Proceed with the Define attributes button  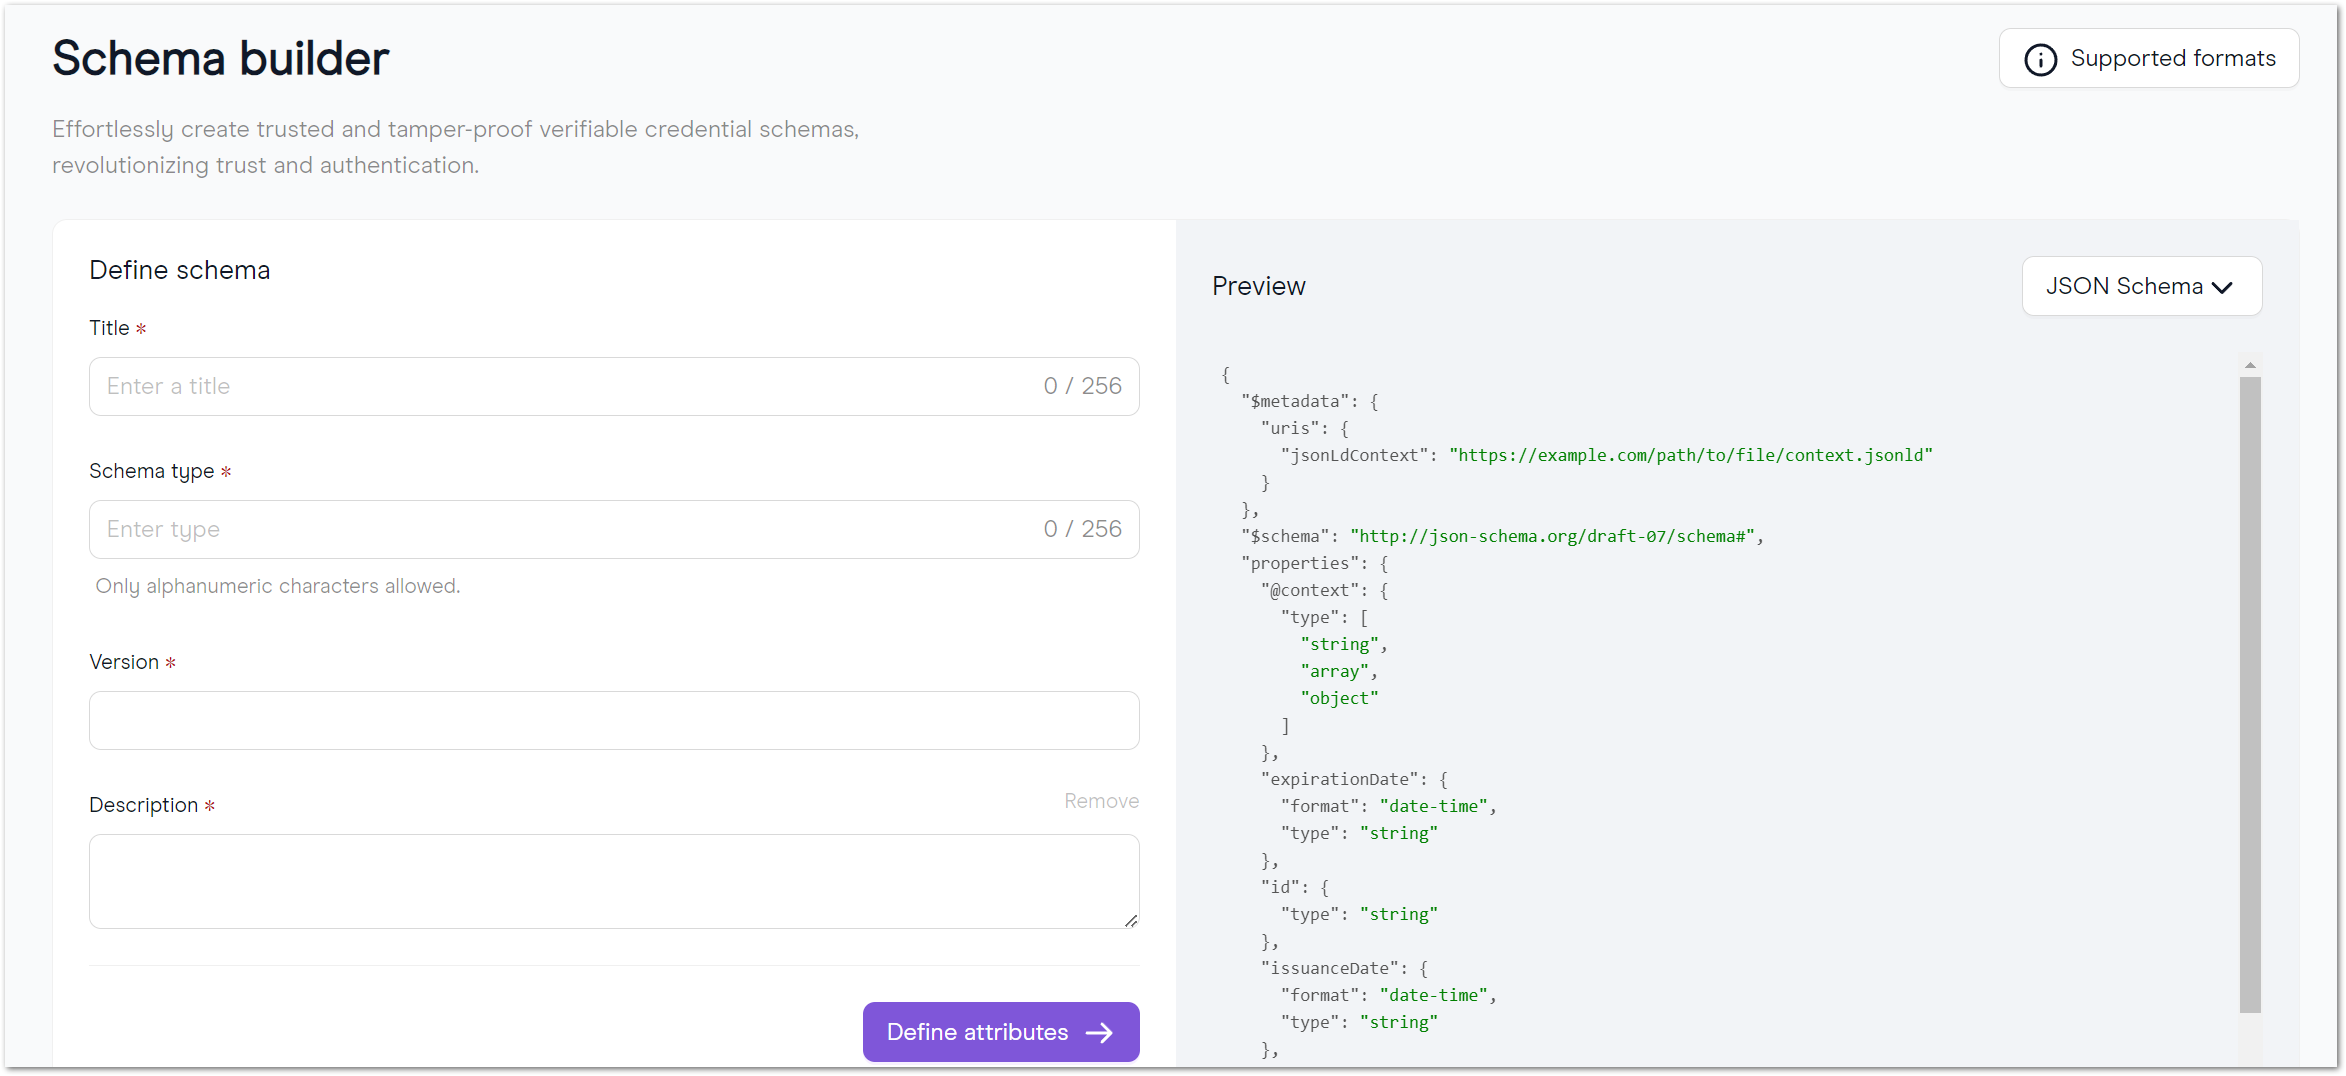click(1001, 1032)
